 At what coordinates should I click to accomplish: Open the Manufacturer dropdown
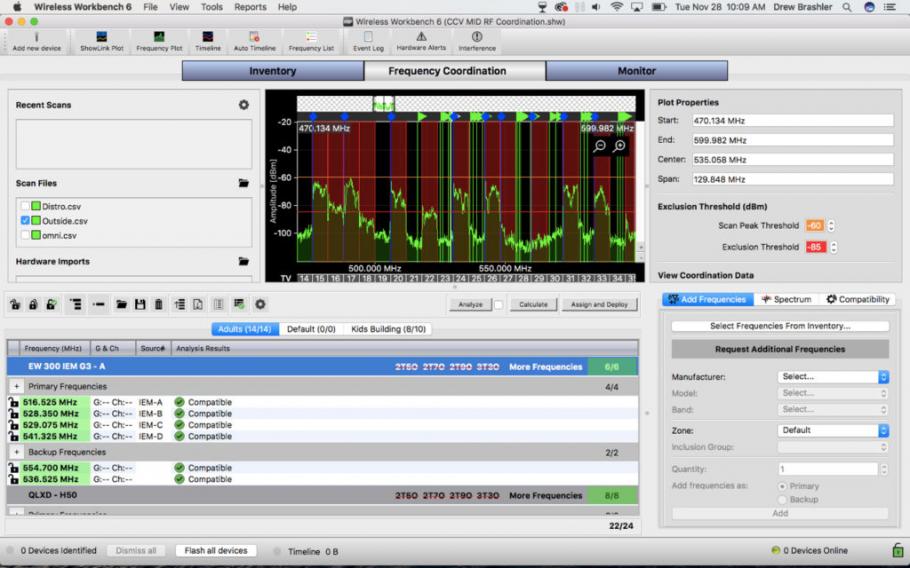(833, 377)
